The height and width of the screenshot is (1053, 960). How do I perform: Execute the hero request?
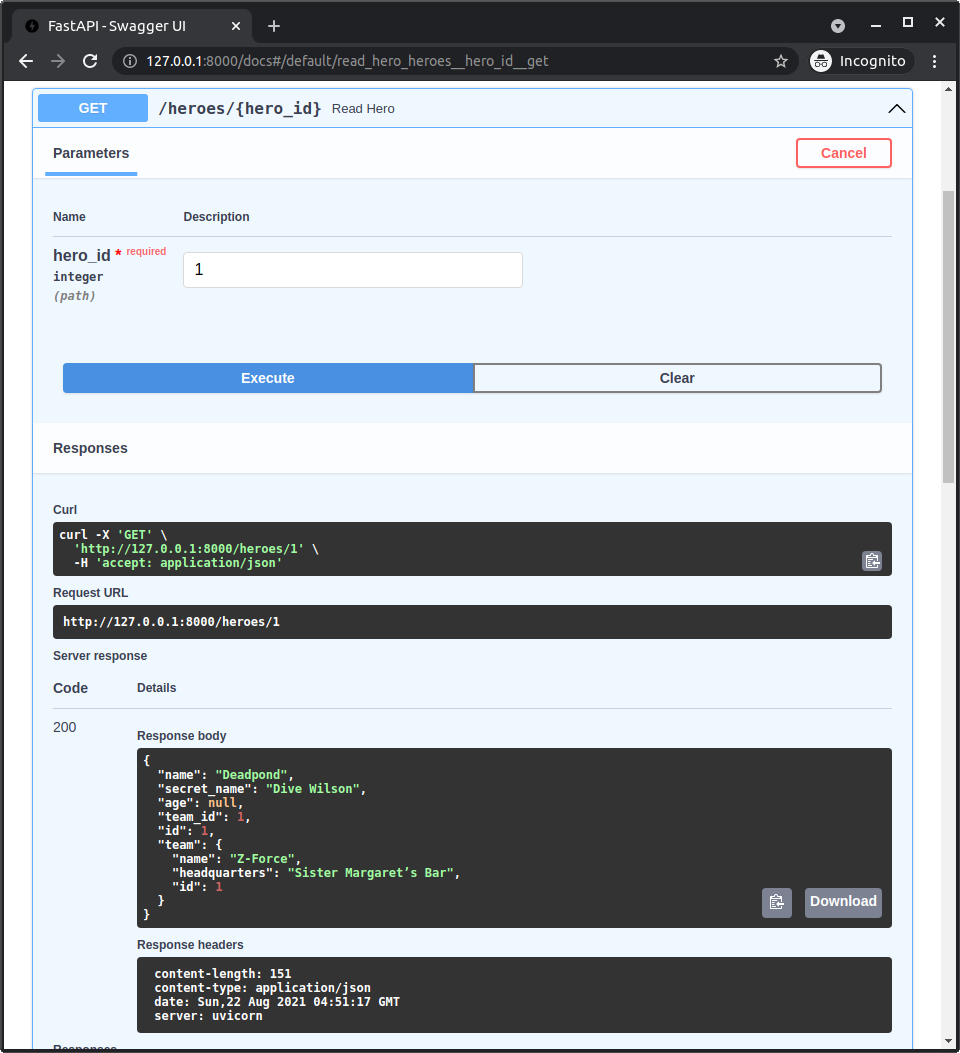(x=267, y=378)
